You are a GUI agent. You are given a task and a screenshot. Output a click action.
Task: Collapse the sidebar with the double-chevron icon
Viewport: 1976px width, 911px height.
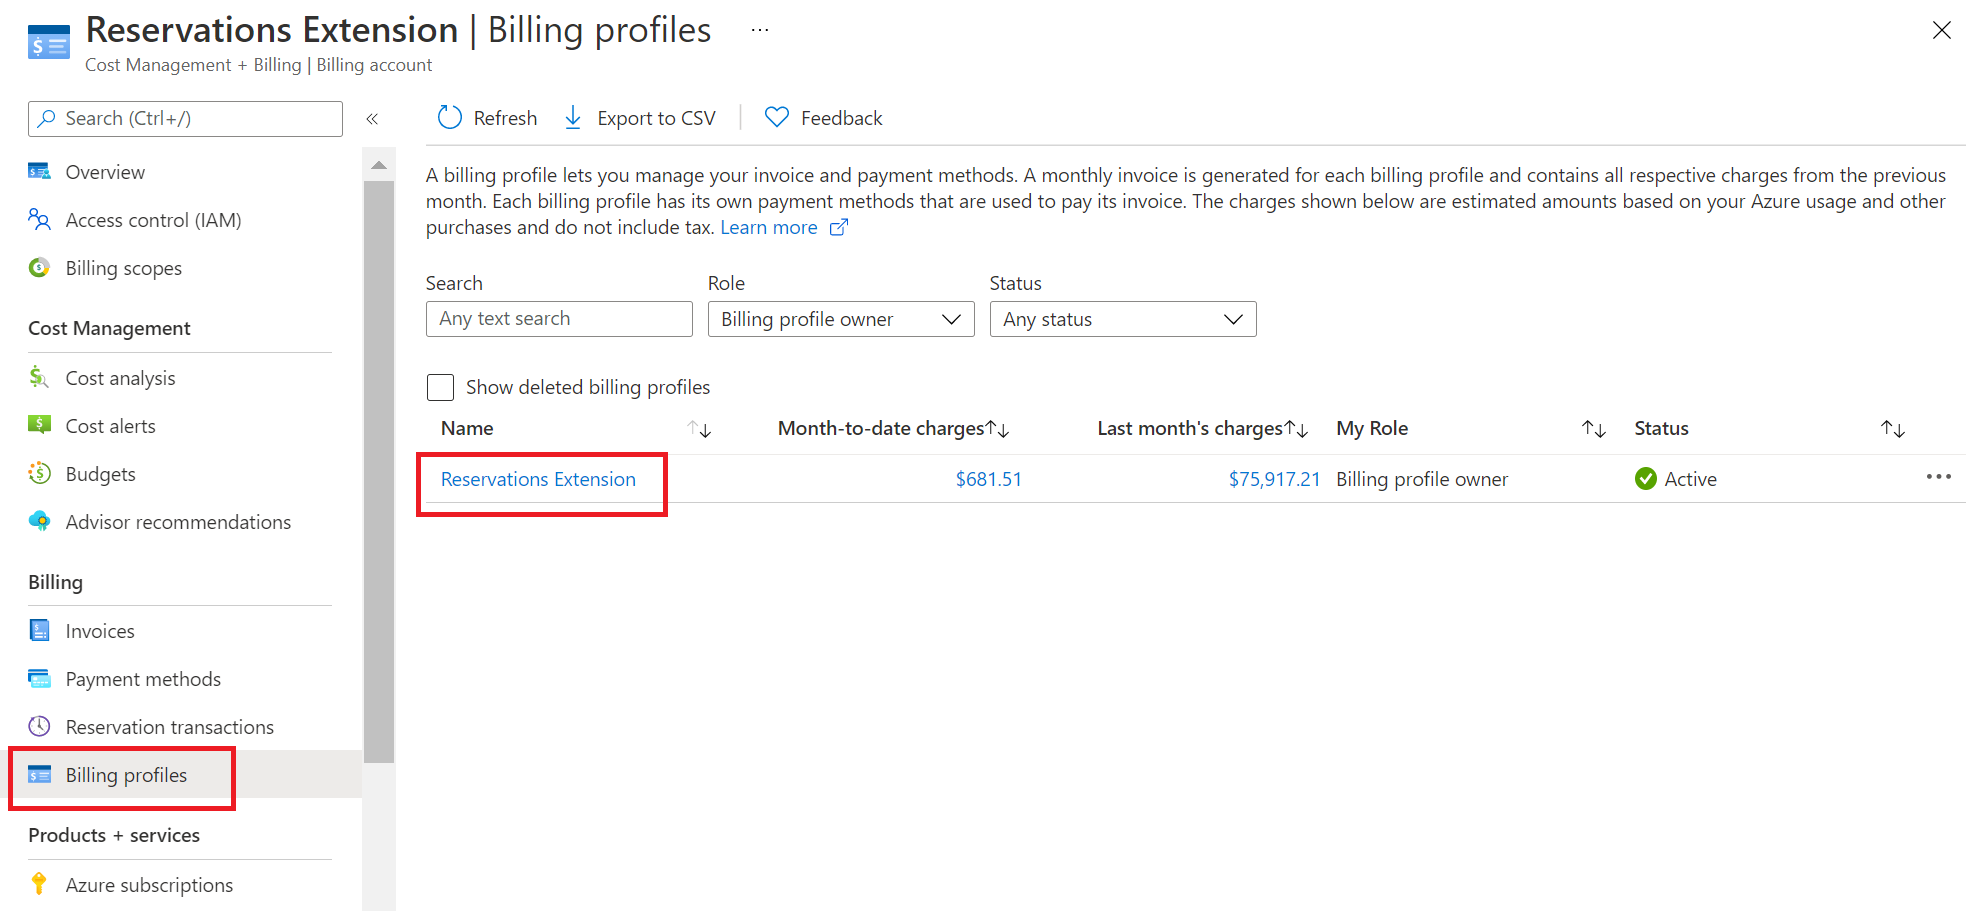pos(372,119)
